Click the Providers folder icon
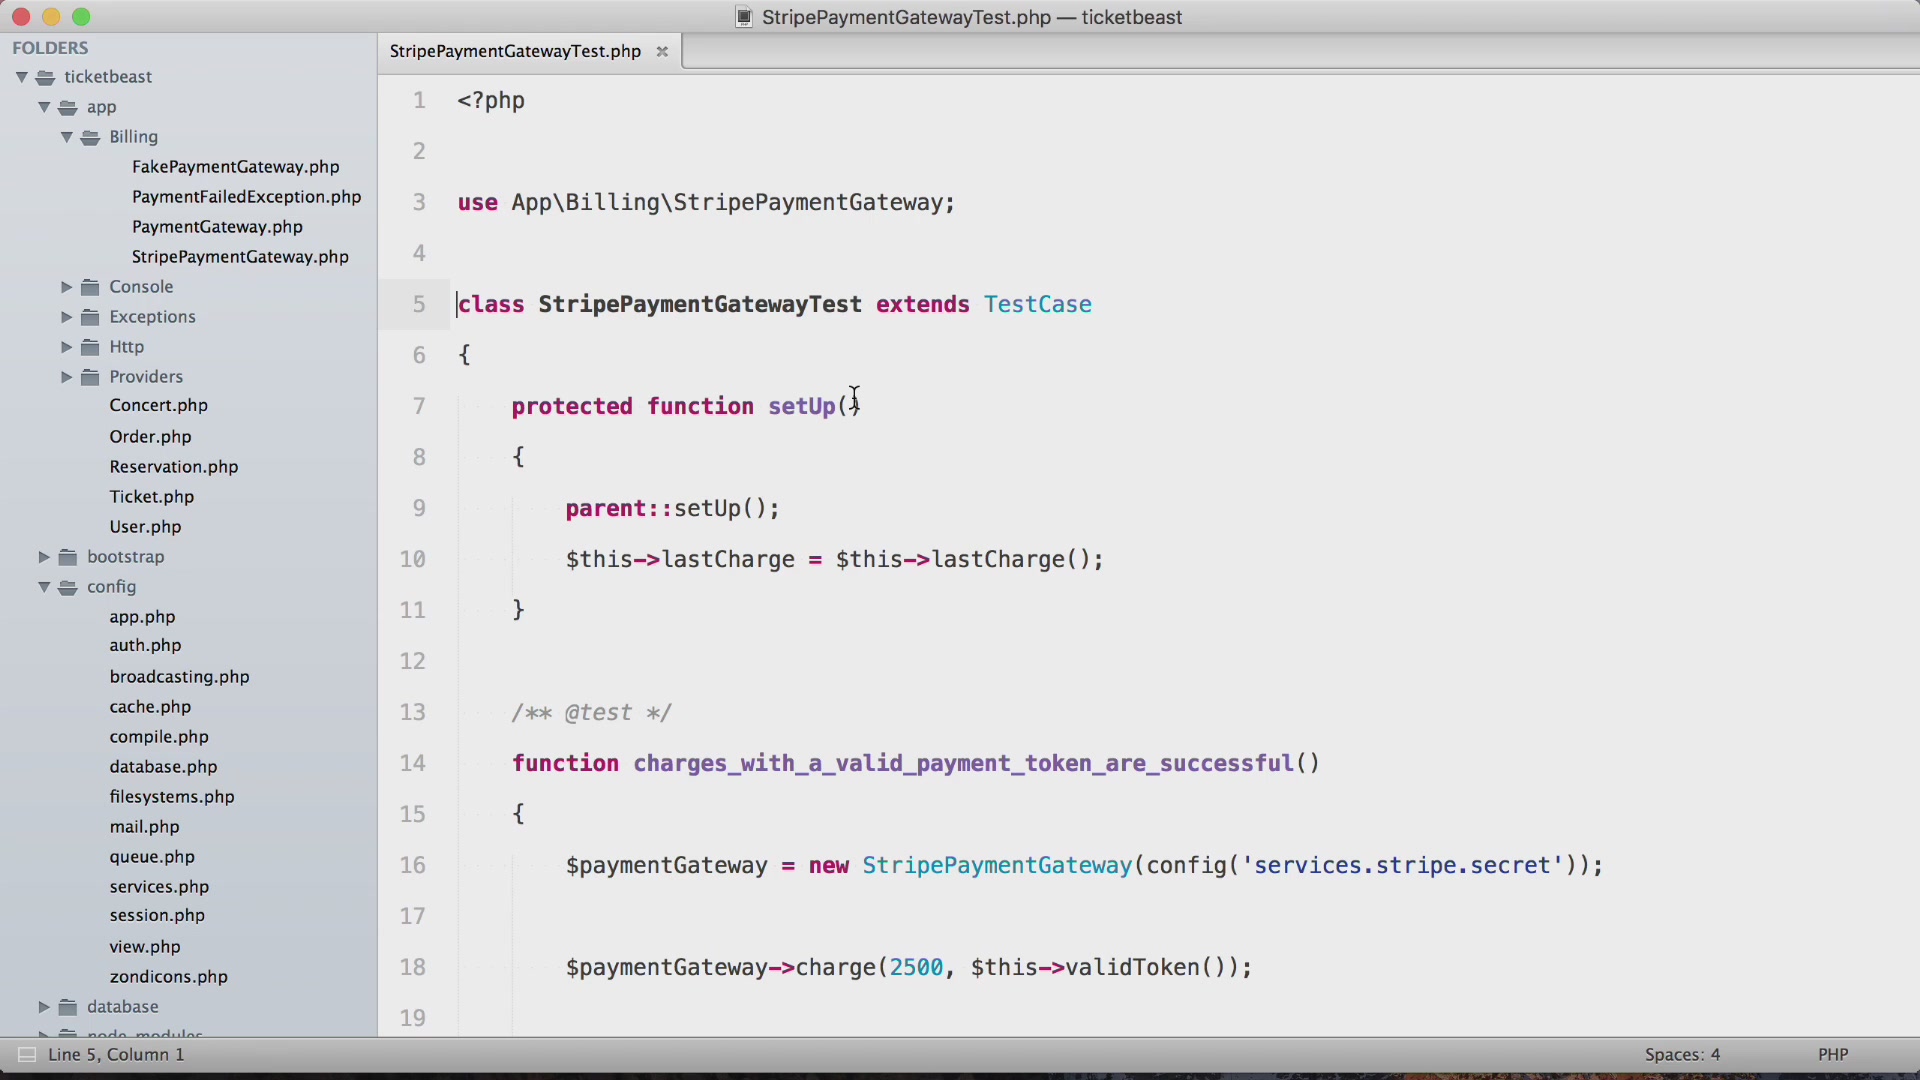 [x=90, y=377]
